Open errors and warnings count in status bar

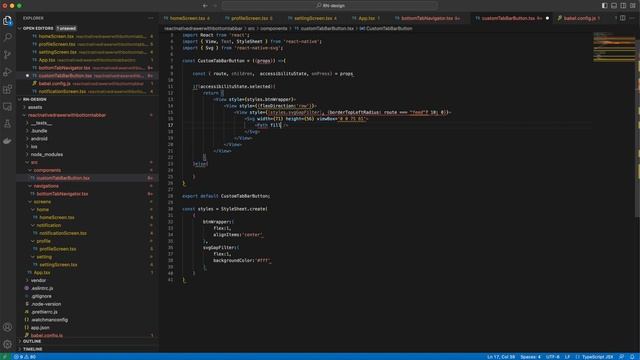25,357
